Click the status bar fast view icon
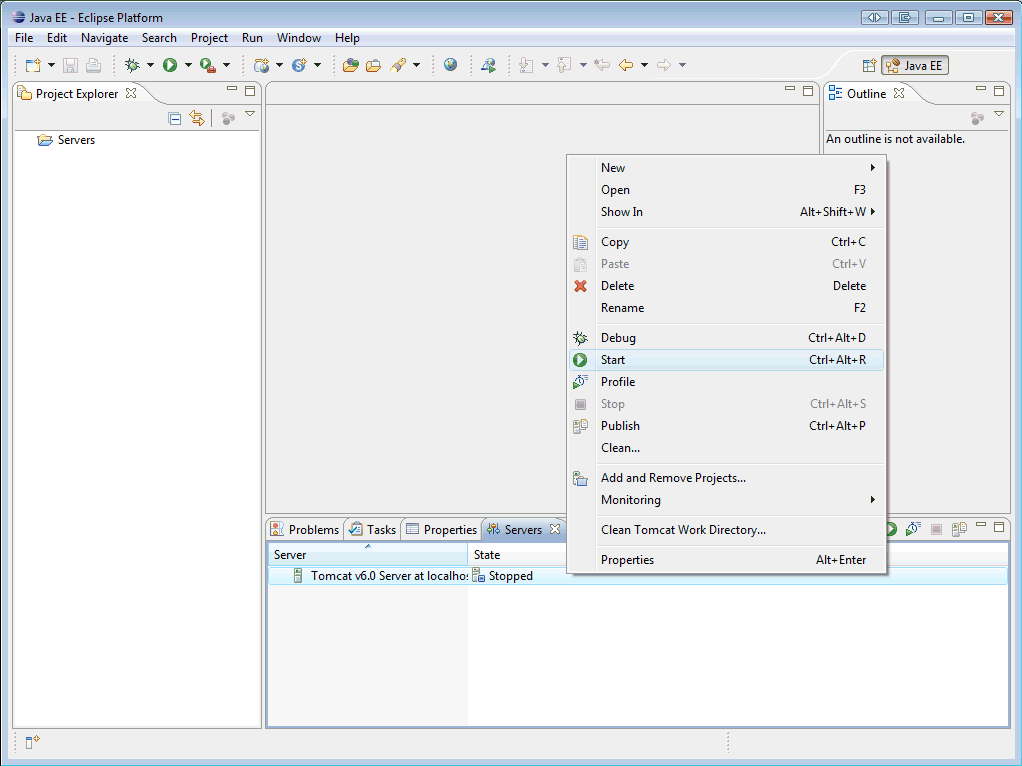 [33, 742]
